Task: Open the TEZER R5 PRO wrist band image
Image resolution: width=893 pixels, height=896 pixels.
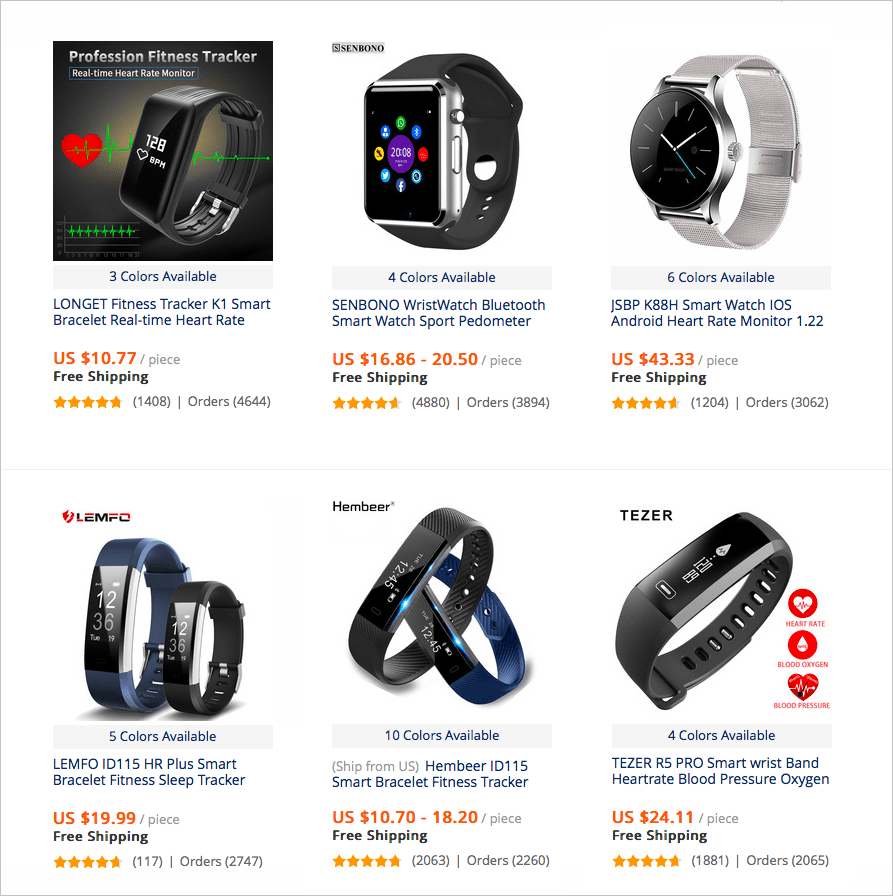Action: click(x=721, y=610)
